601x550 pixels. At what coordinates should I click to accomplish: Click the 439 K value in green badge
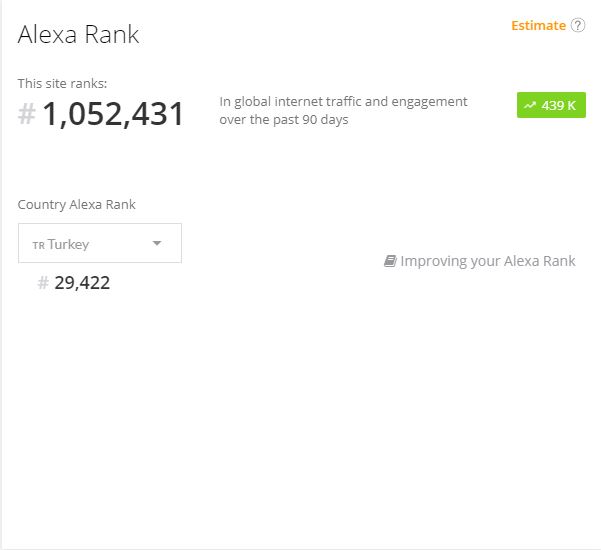coord(558,106)
